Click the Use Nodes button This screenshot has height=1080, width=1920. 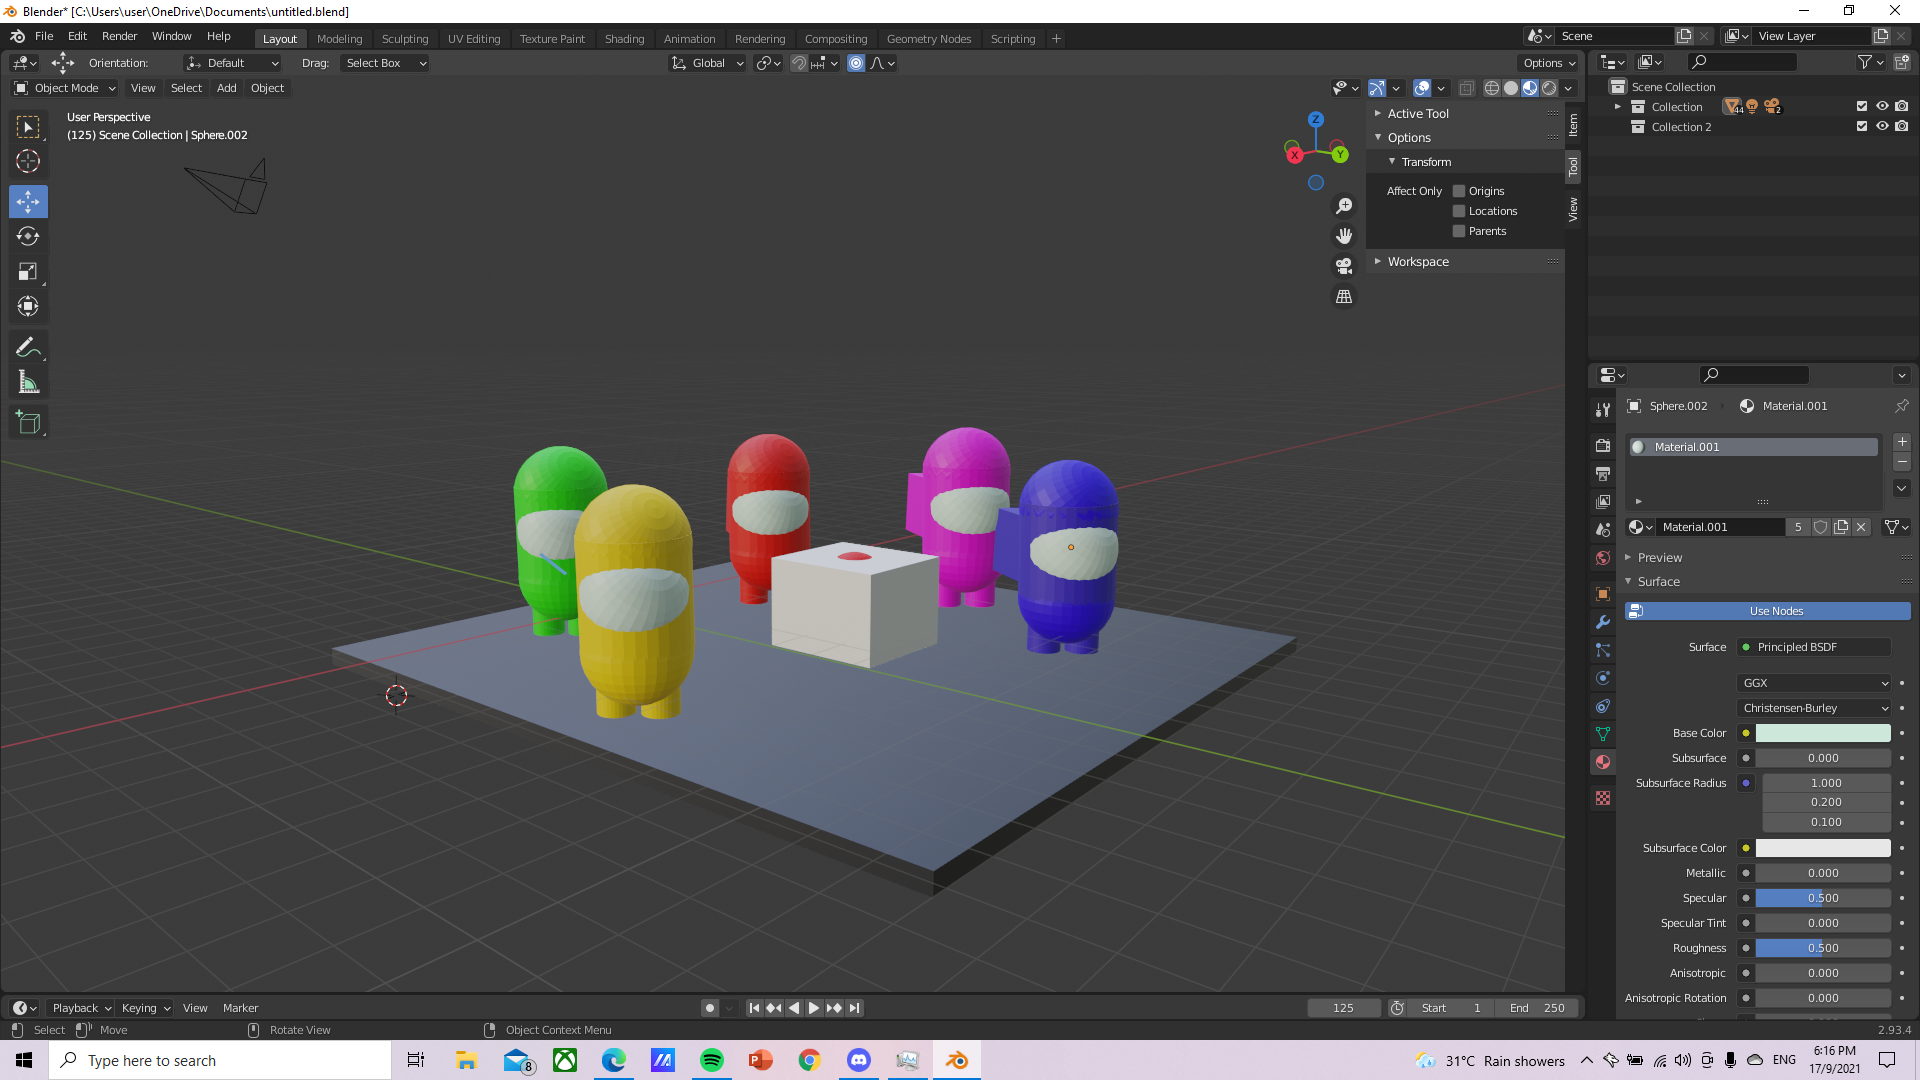tap(1775, 610)
